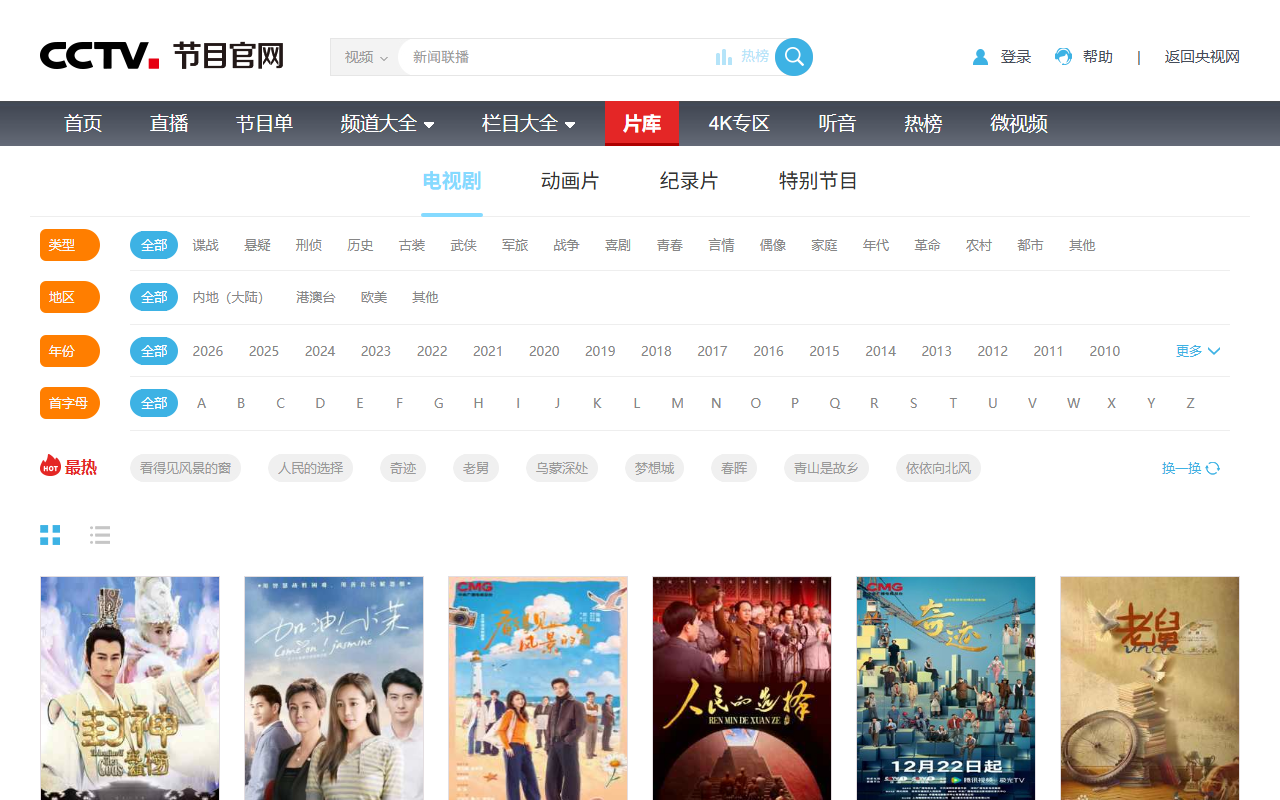Open the 首页 navigation item
1280x800 pixels.
click(x=83, y=123)
